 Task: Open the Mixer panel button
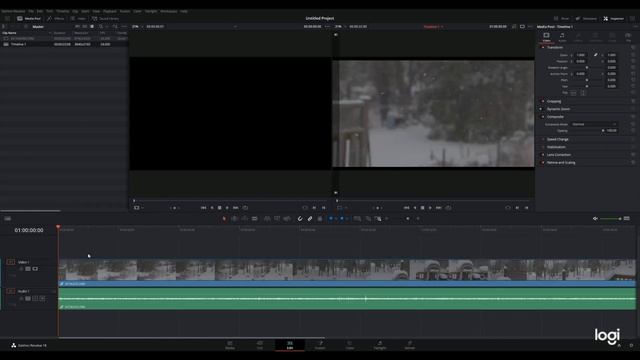[562, 18]
